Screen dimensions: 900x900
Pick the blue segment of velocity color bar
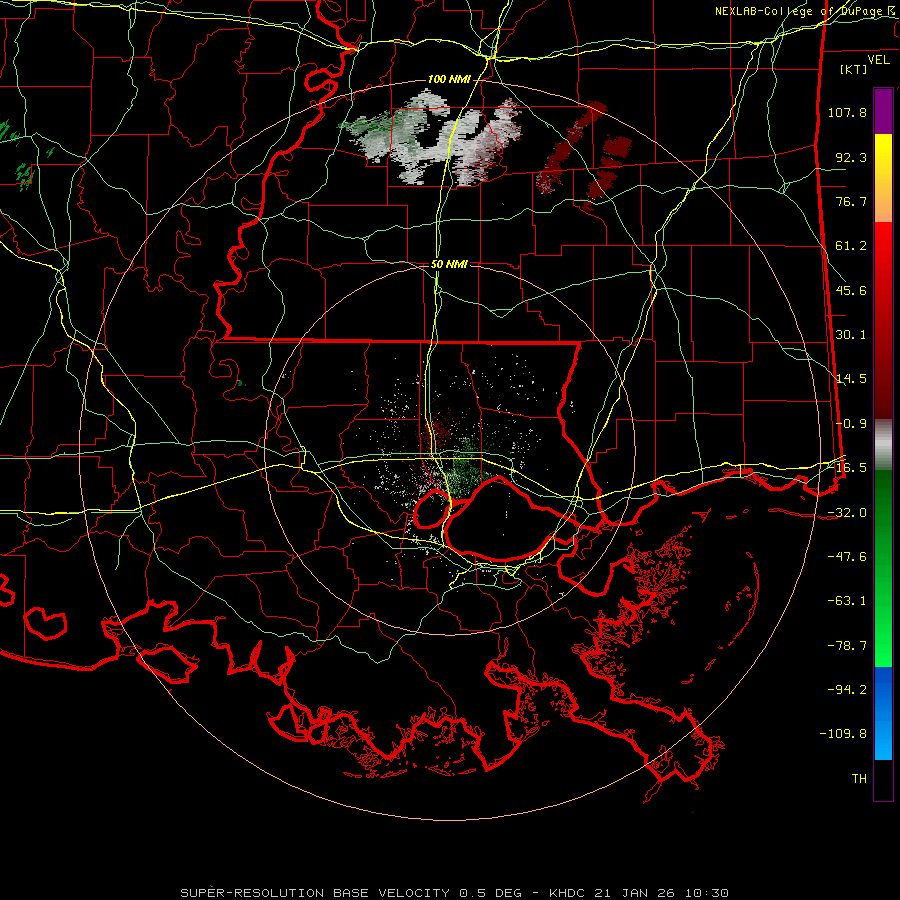pos(883,713)
